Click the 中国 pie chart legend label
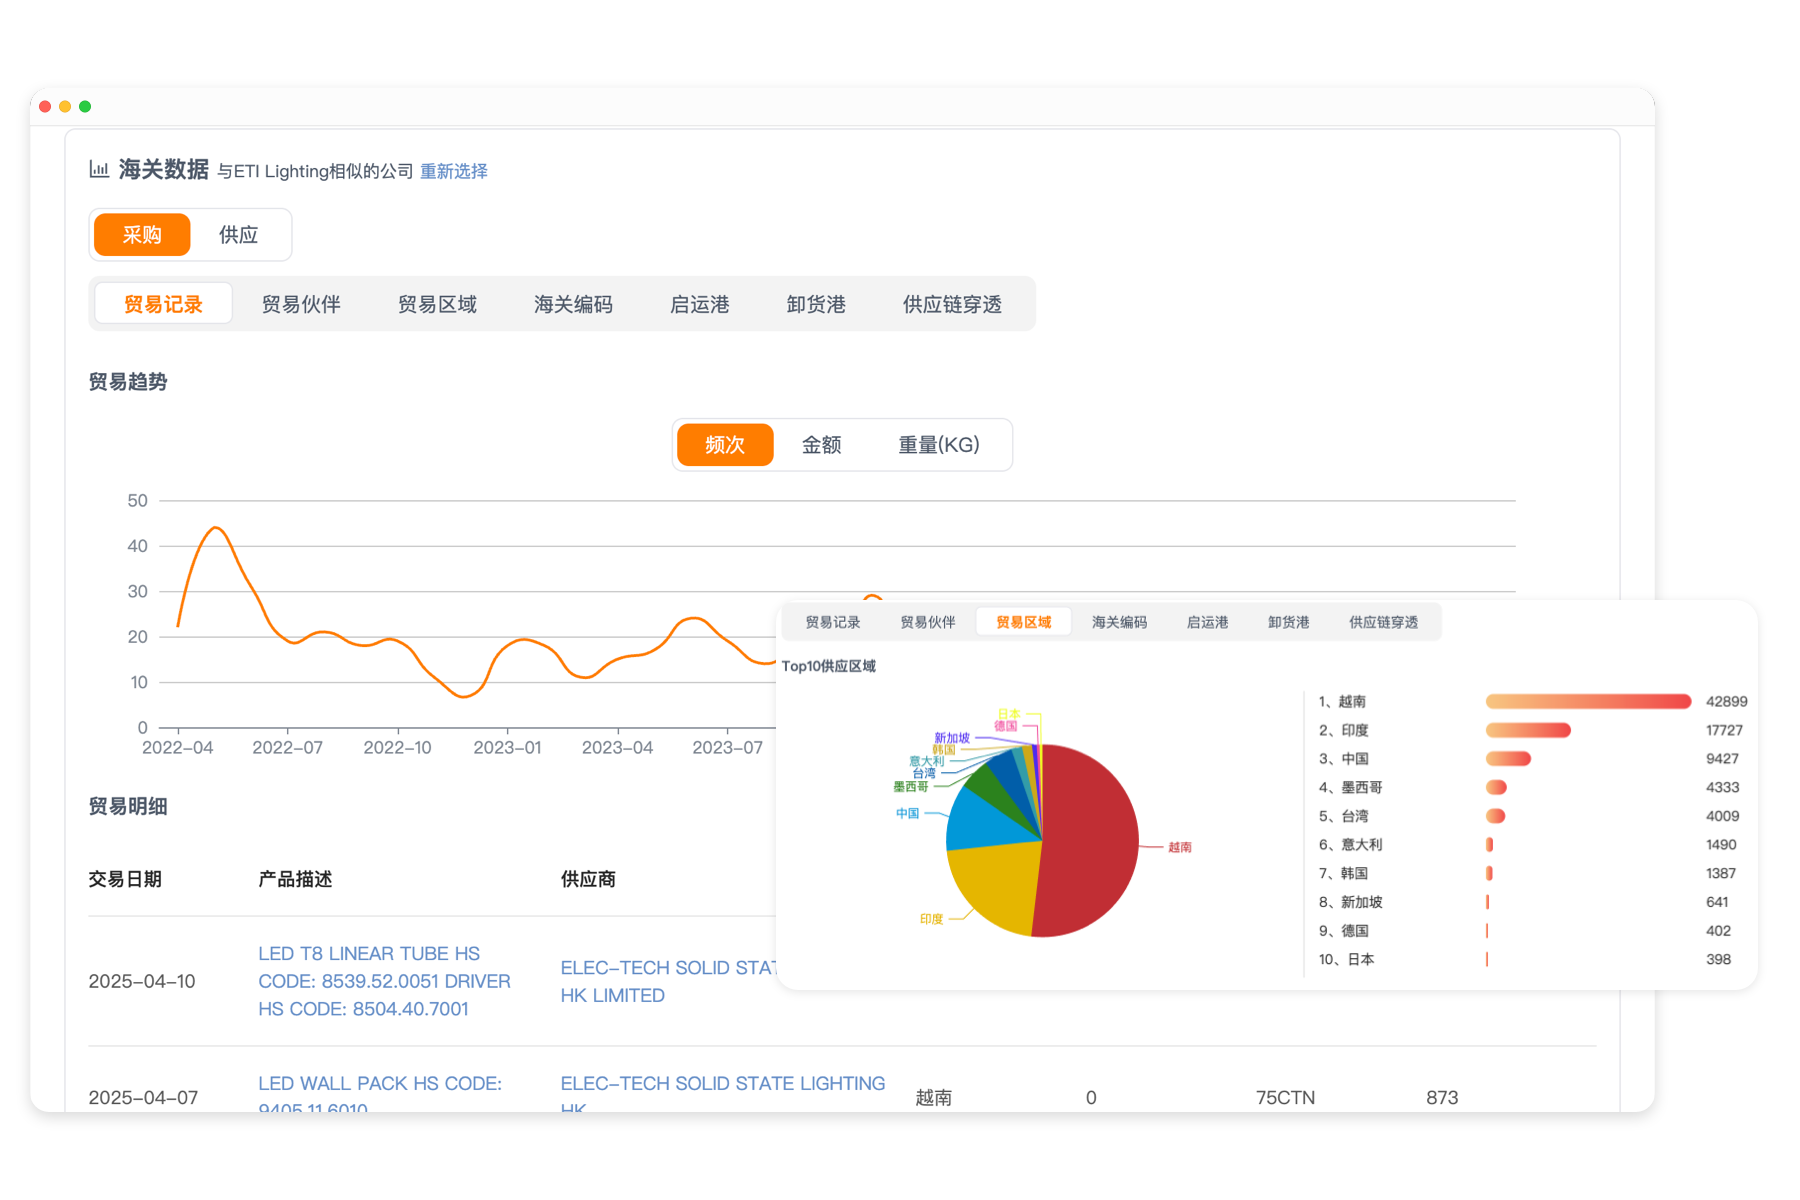Image resolution: width=1800 pixels, height=1200 pixels. tap(906, 815)
